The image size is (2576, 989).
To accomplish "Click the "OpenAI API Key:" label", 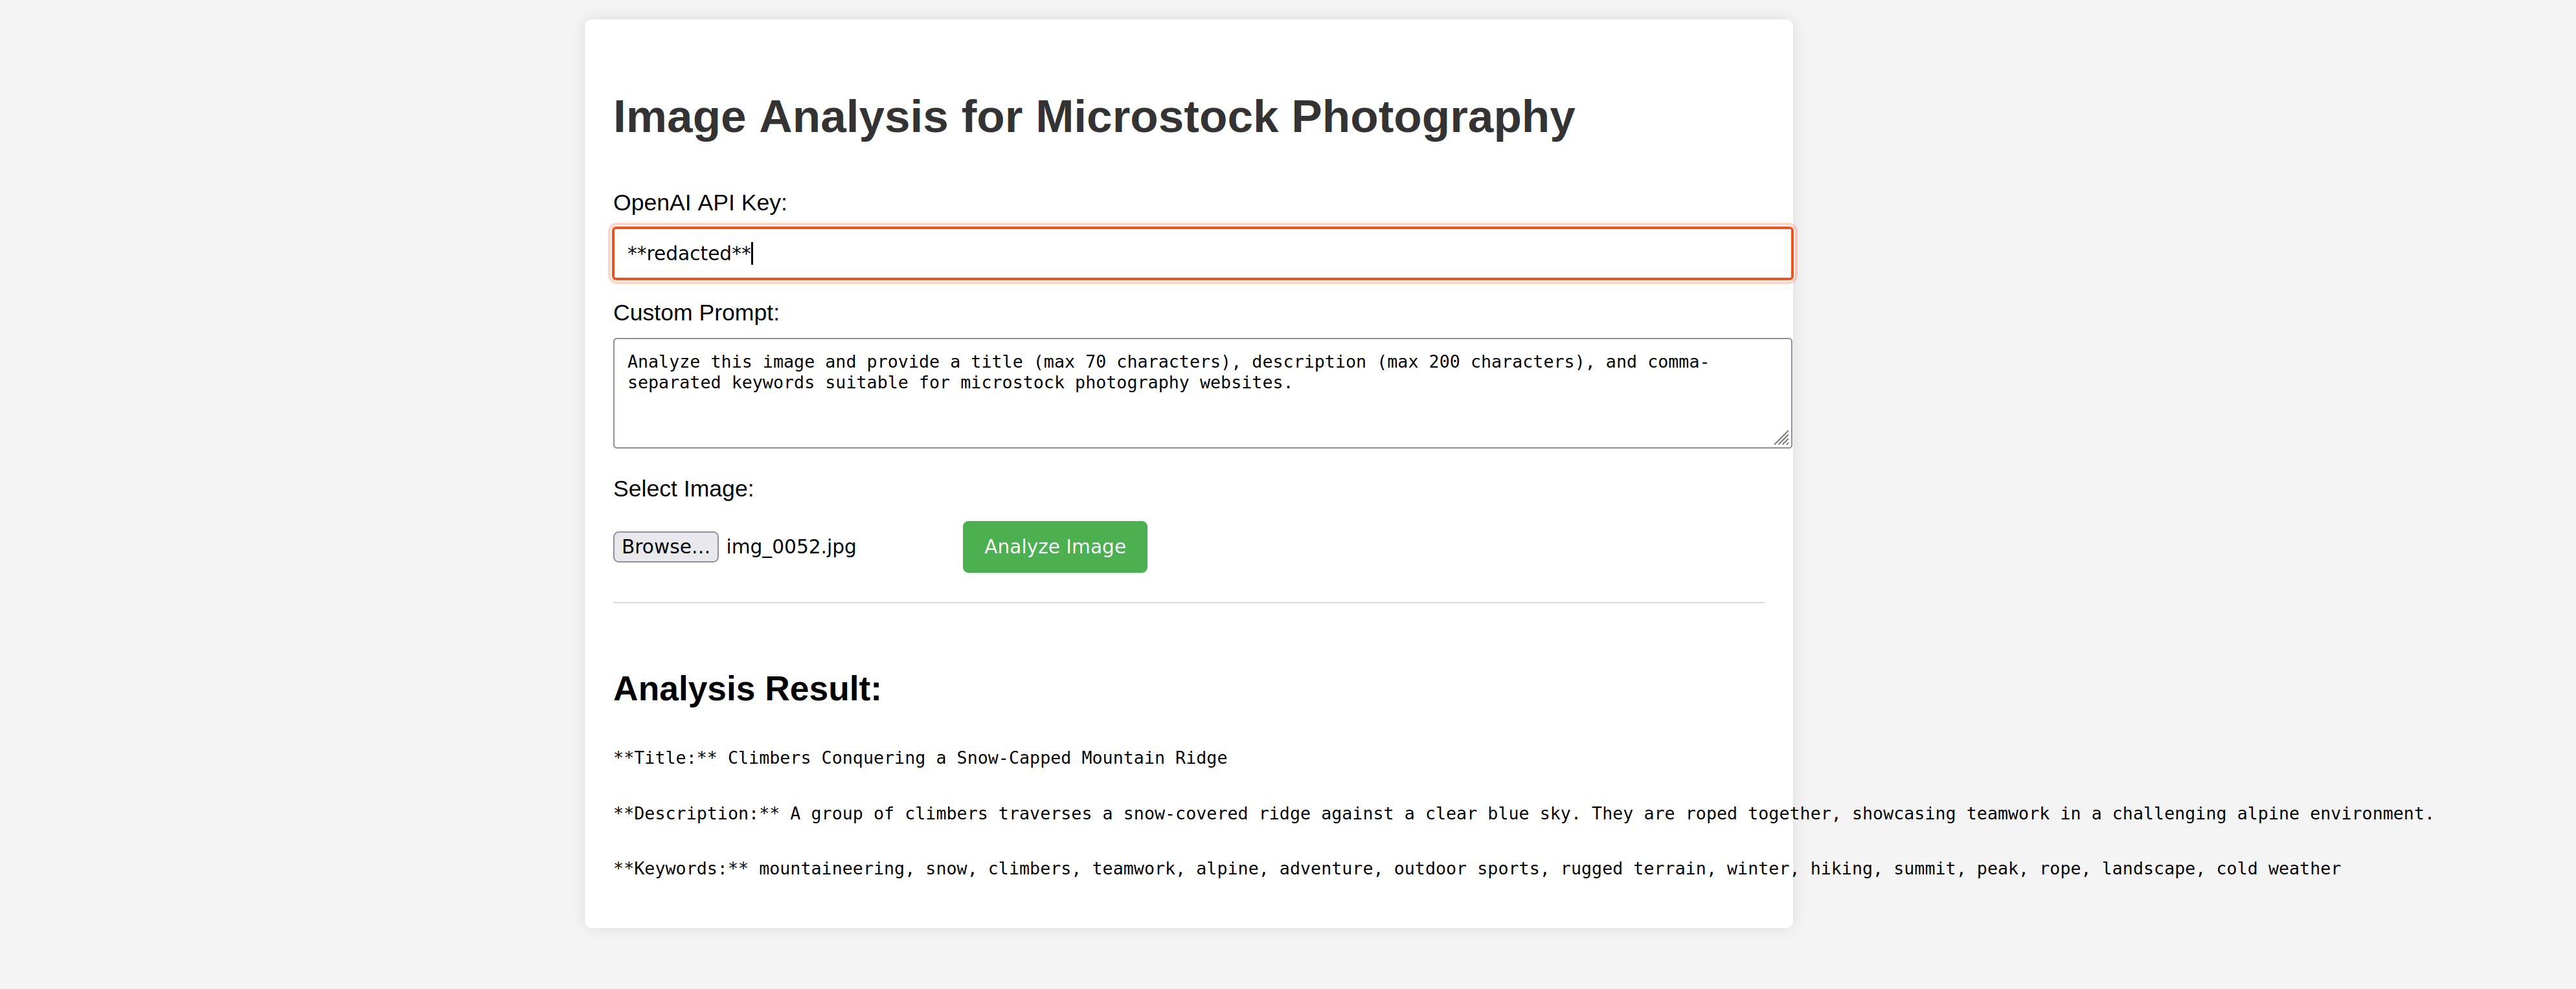I will click(x=699, y=203).
